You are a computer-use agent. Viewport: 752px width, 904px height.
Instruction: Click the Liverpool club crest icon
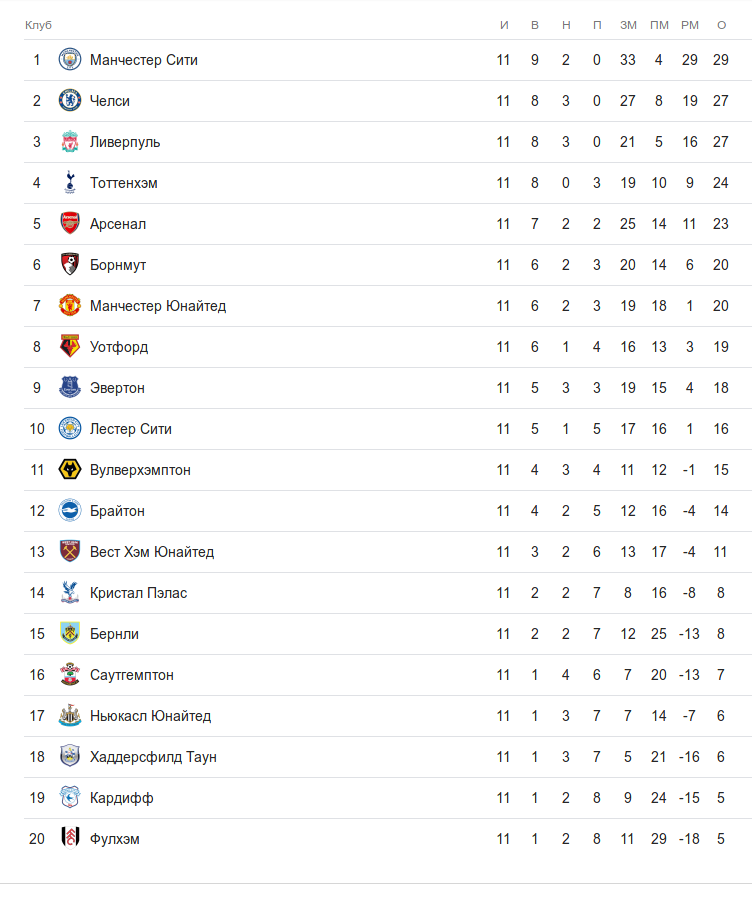click(x=70, y=142)
